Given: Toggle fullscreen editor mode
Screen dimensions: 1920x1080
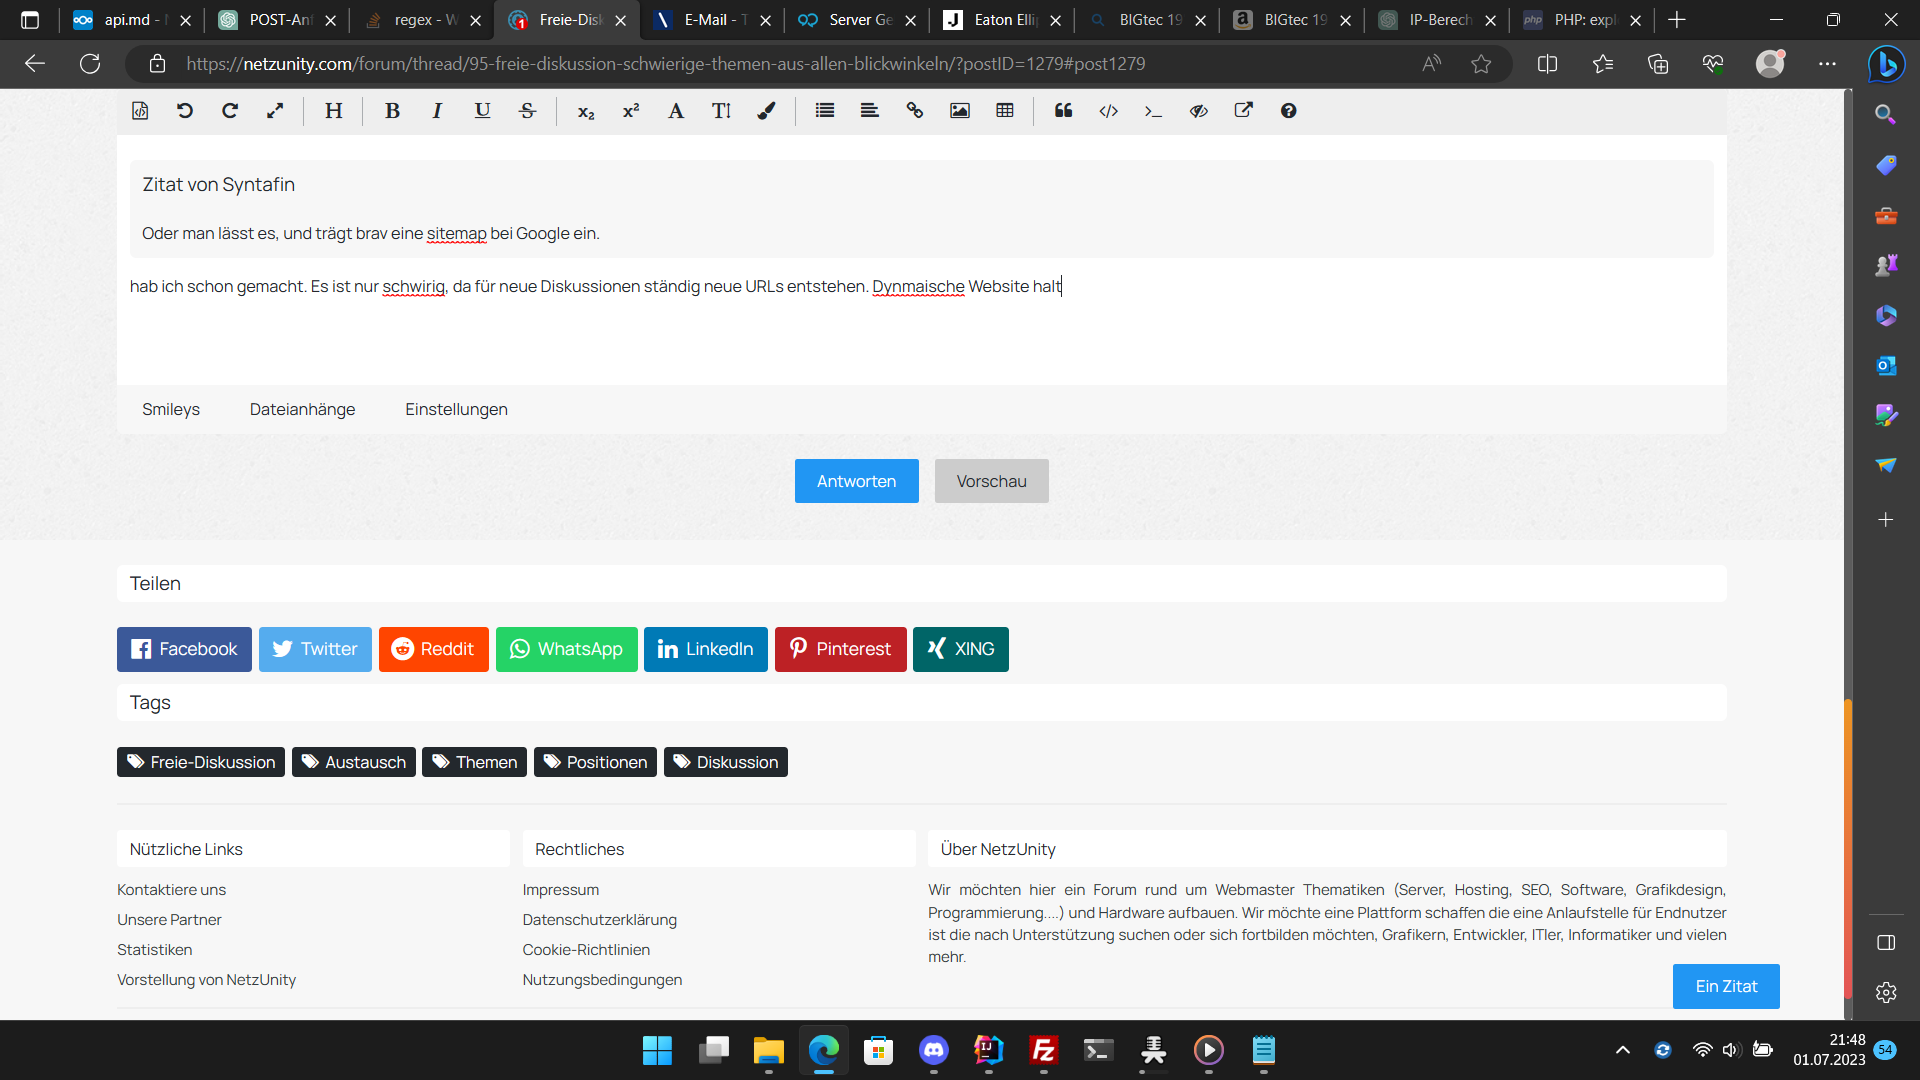Looking at the screenshot, I should point(275,111).
